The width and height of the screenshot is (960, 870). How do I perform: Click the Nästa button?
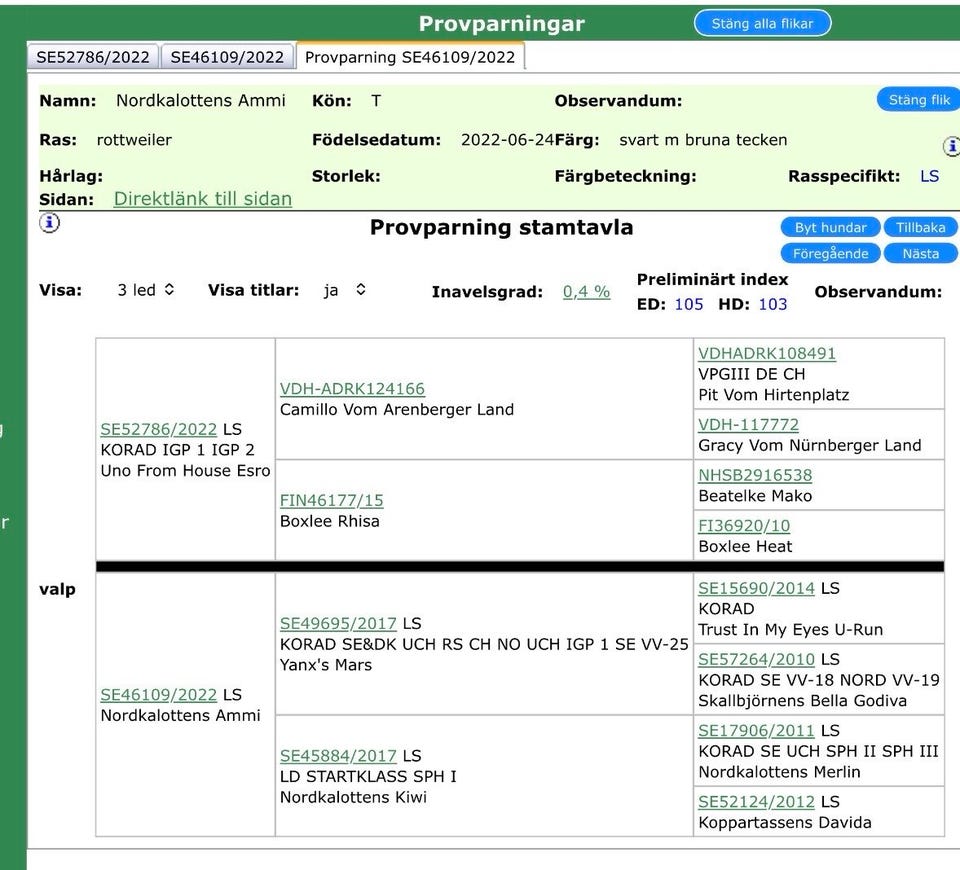pyautogui.click(x=920, y=254)
